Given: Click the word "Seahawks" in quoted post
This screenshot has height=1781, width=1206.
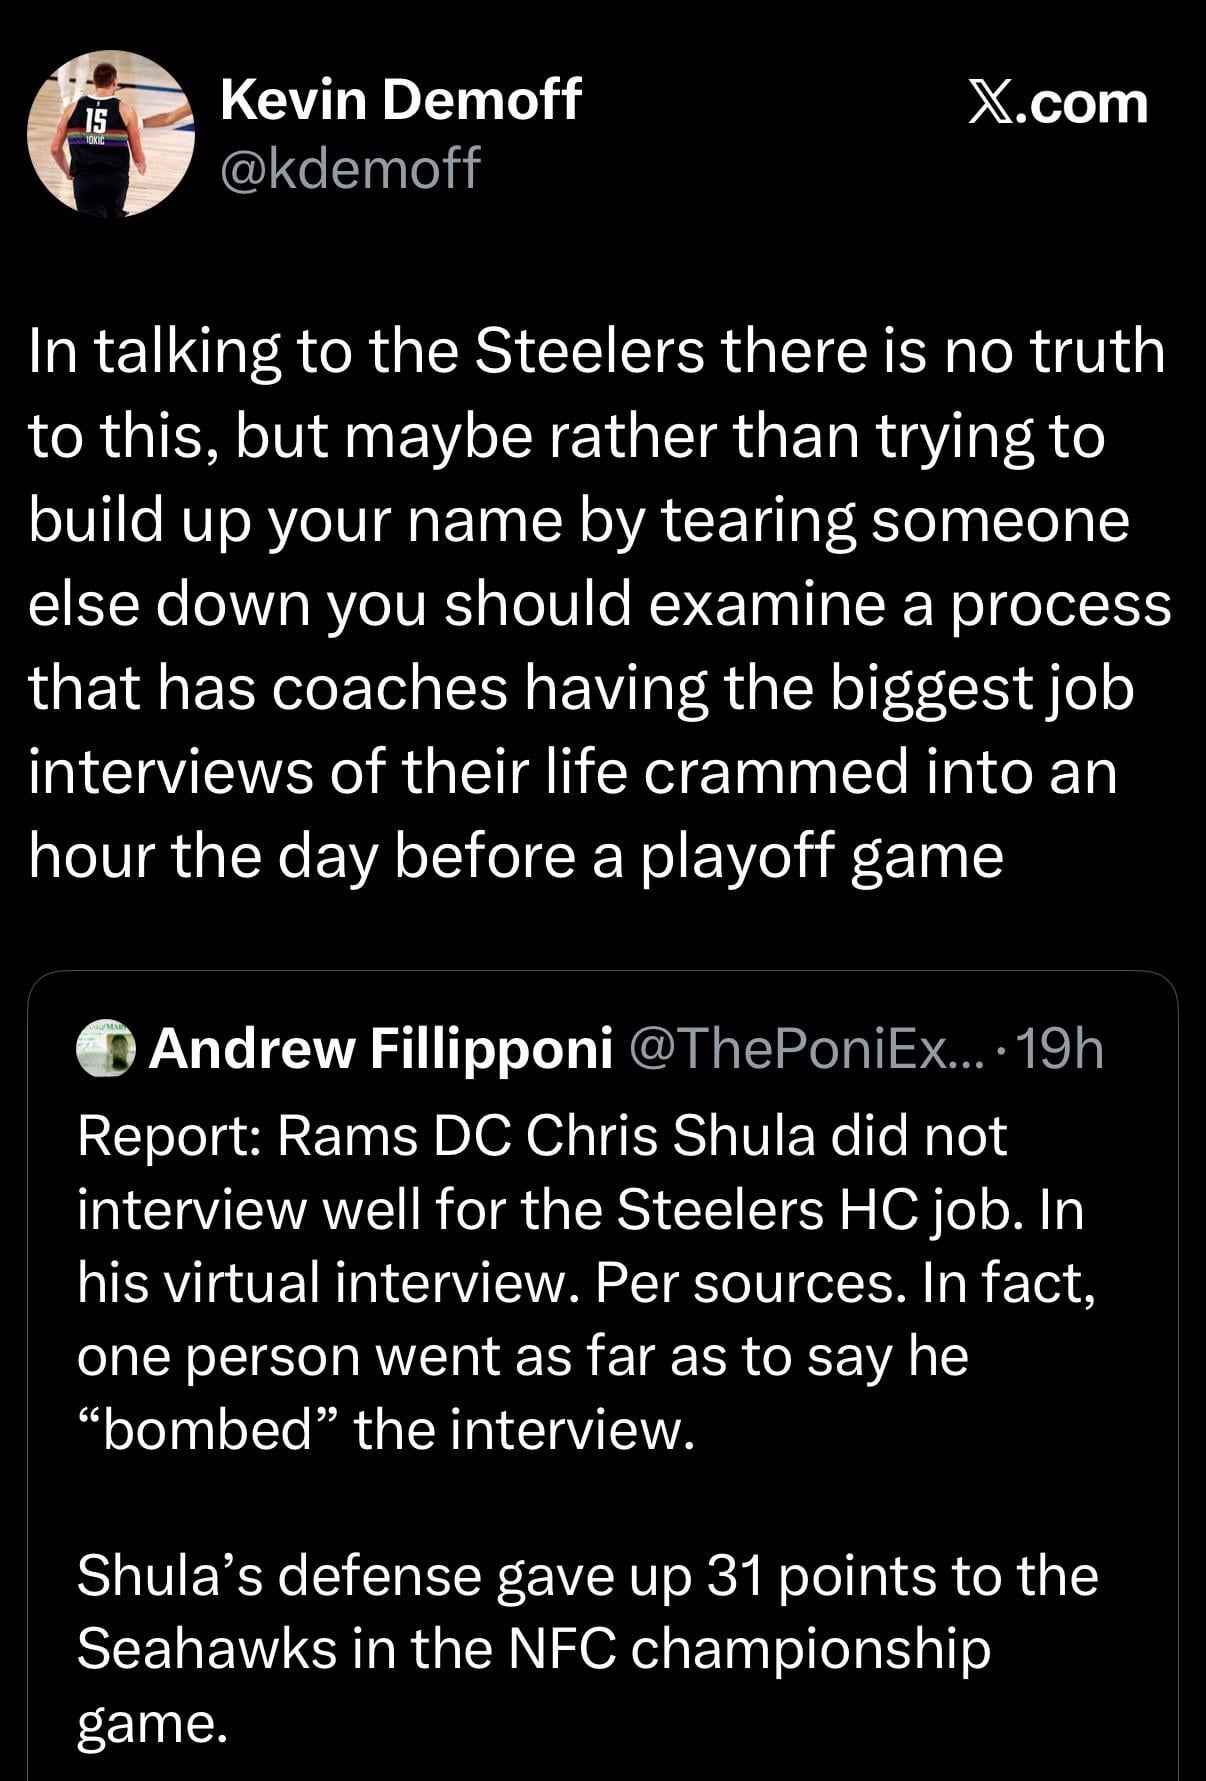Looking at the screenshot, I should [x=206, y=1649].
